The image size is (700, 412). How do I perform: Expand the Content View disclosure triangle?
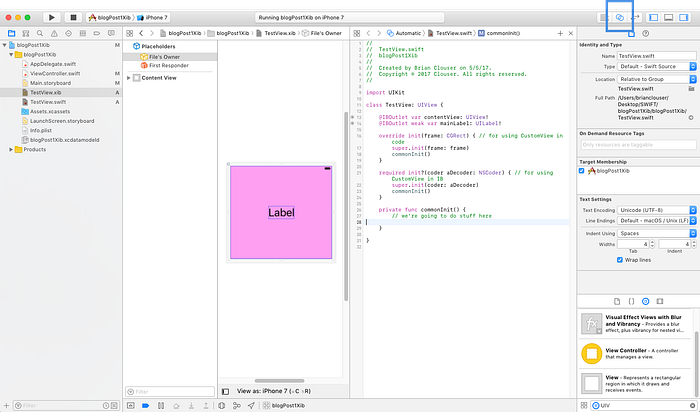(x=129, y=78)
